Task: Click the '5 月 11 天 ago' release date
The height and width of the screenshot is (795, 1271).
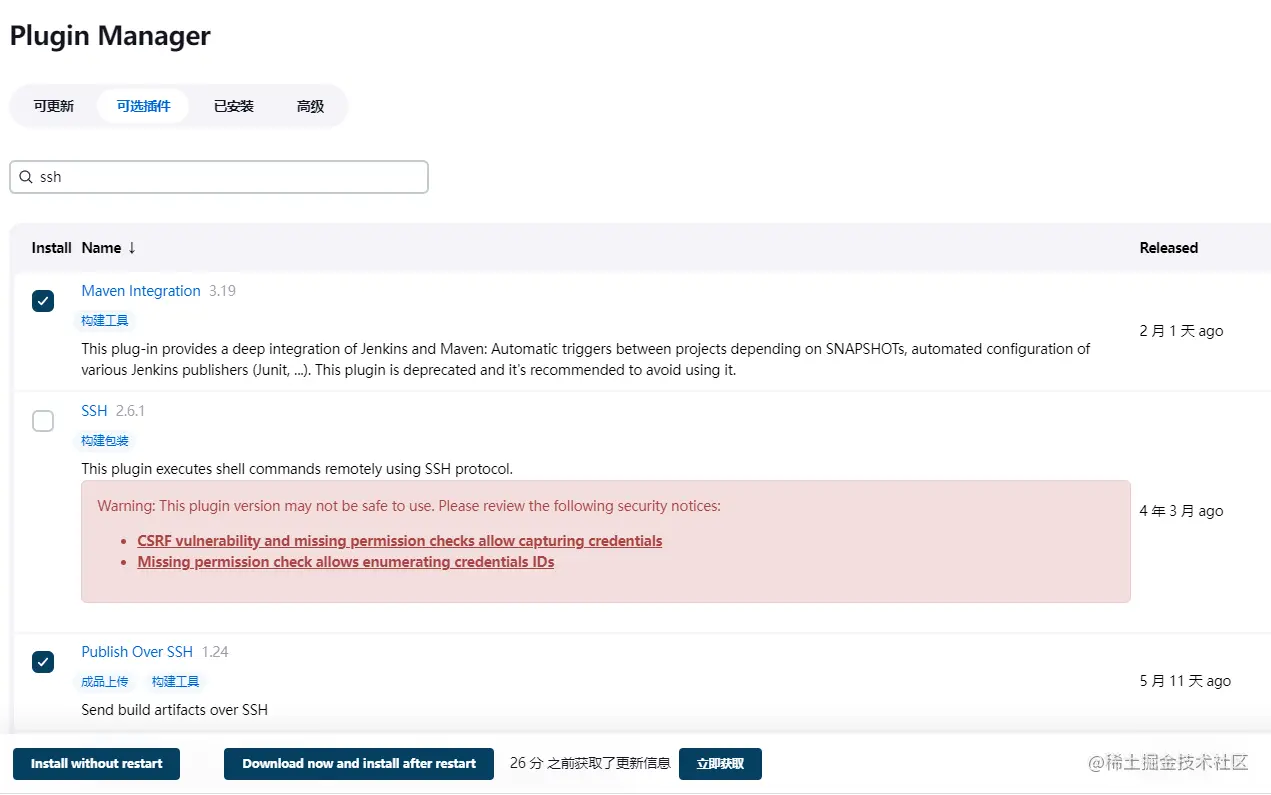Action: click(1185, 681)
